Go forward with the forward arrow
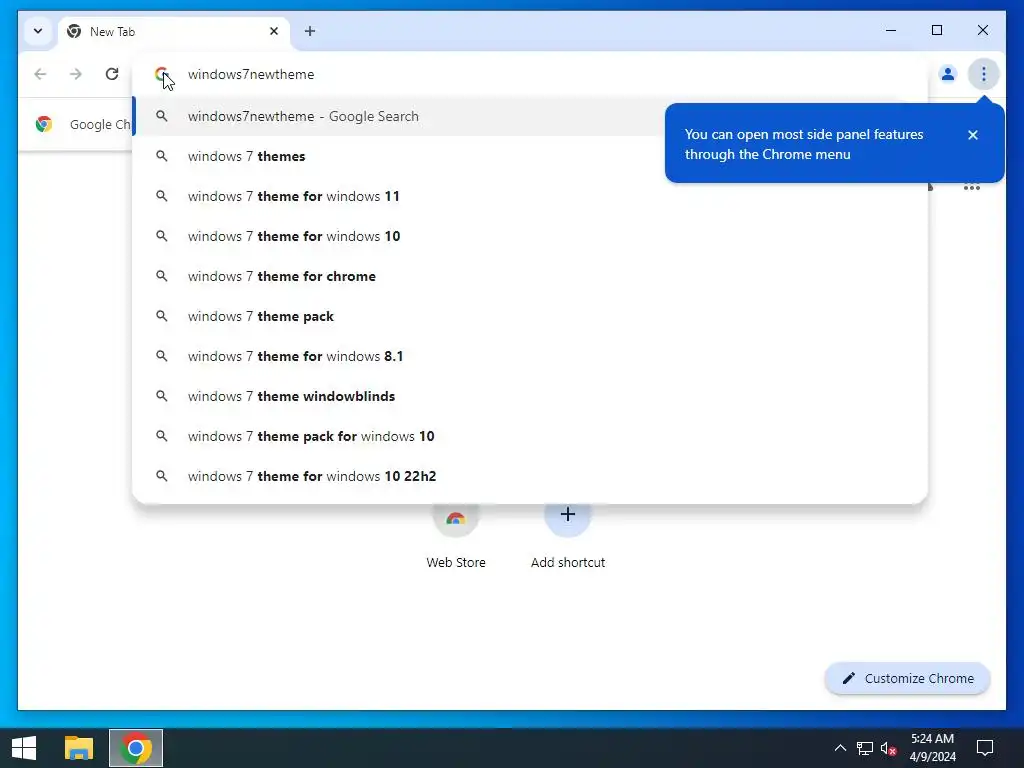The height and width of the screenshot is (768, 1024). [76, 74]
